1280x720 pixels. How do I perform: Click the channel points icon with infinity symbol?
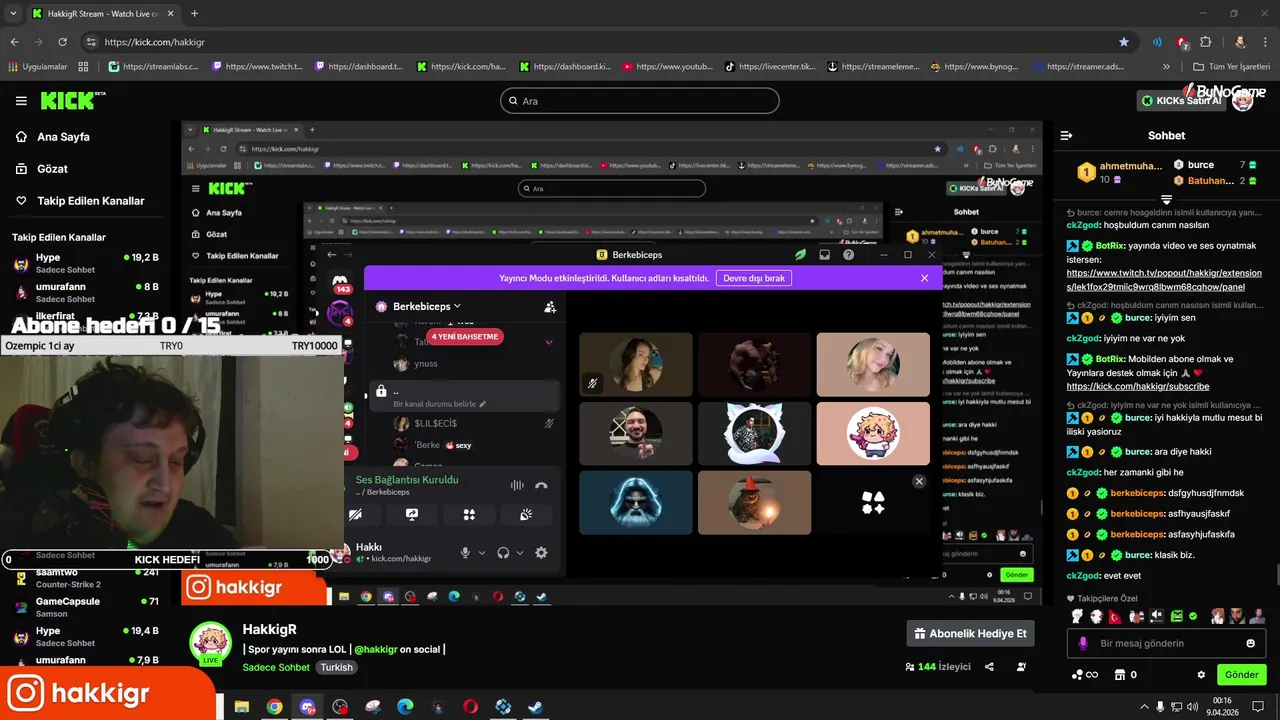tap(1084, 675)
